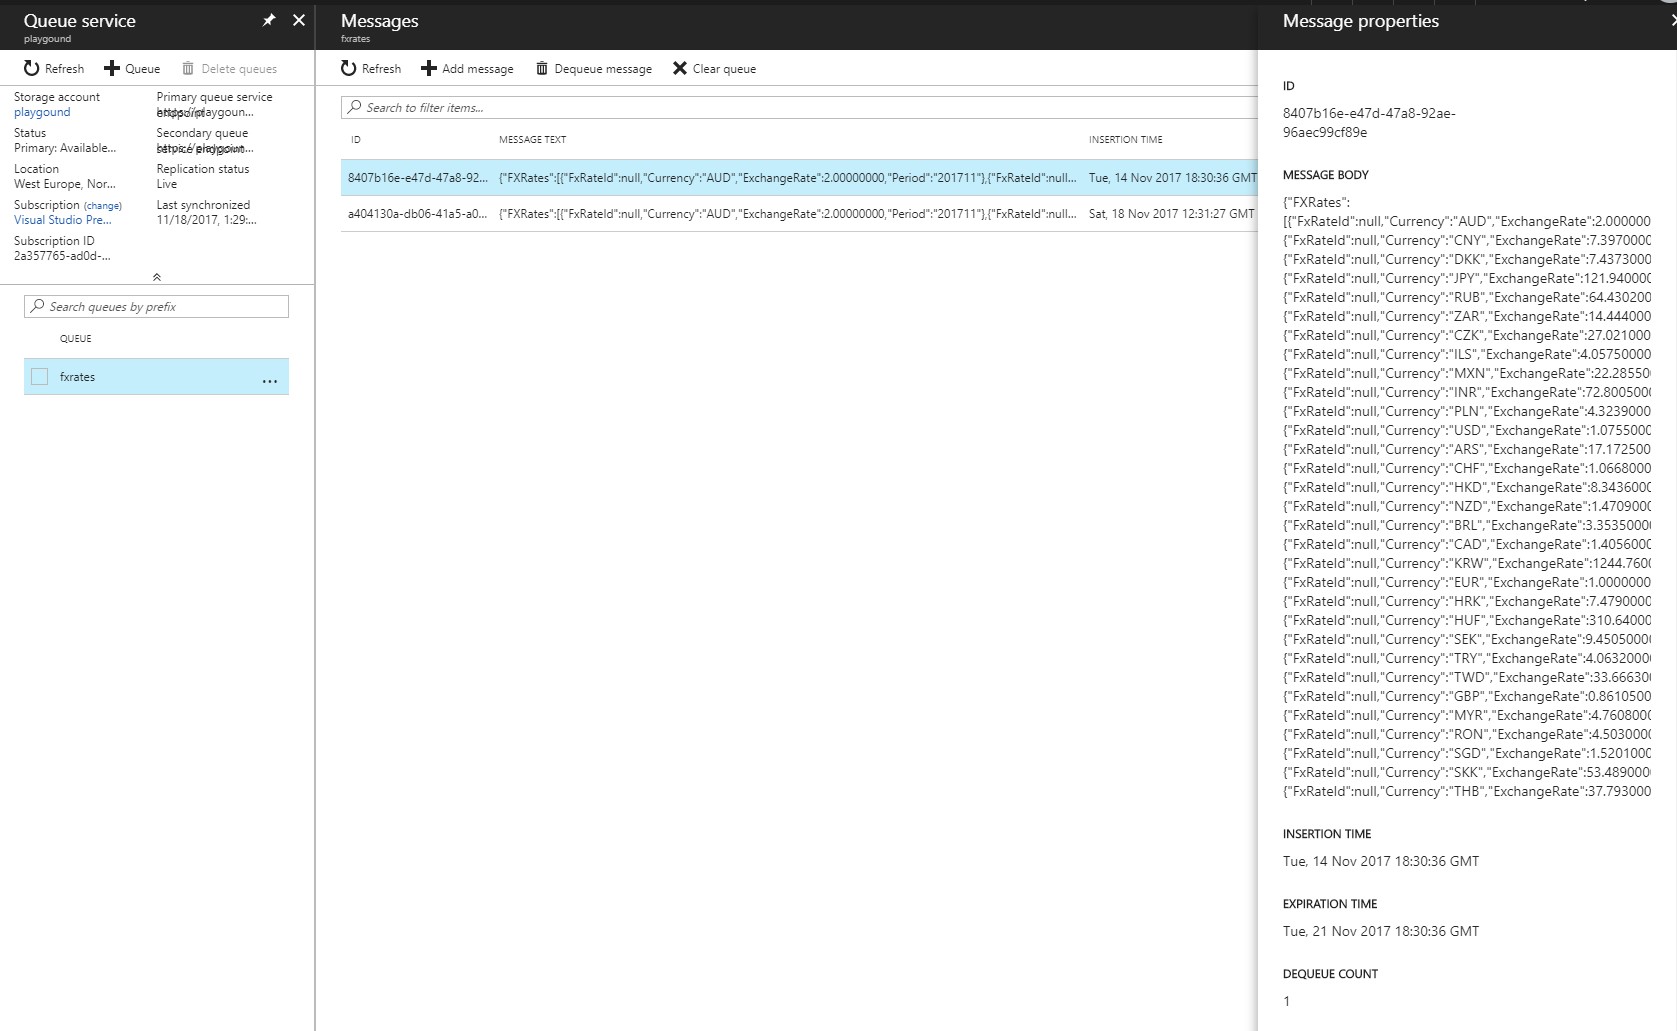Click the Add message plus icon
The height and width of the screenshot is (1031, 1677).
(429, 68)
